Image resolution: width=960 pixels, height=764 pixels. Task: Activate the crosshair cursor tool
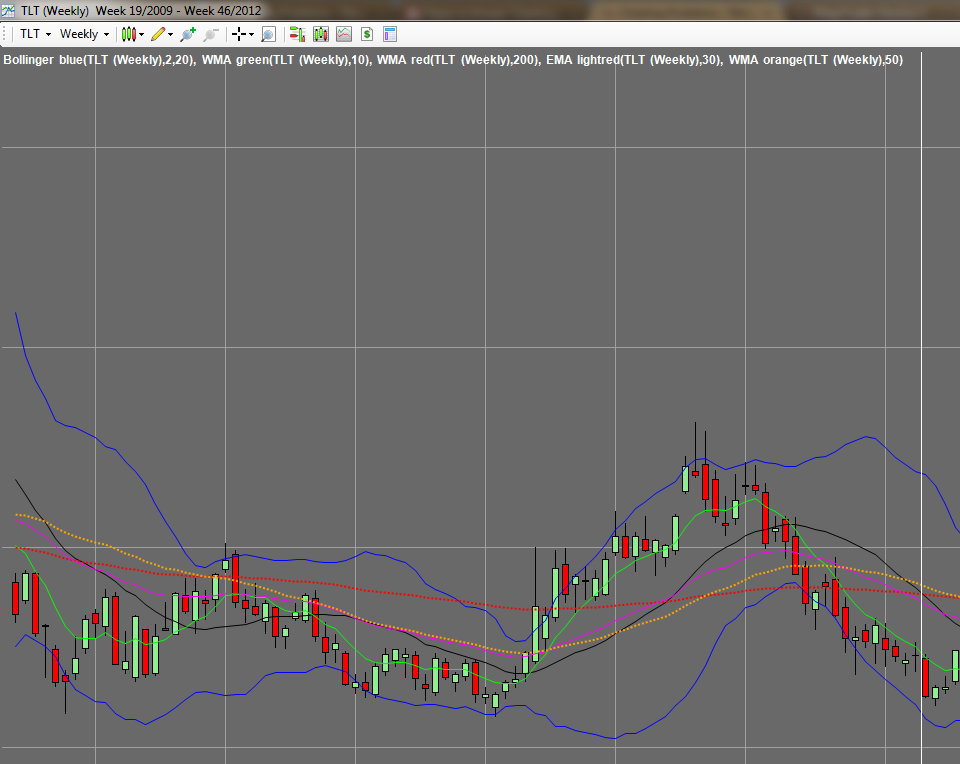click(x=239, y=34)
